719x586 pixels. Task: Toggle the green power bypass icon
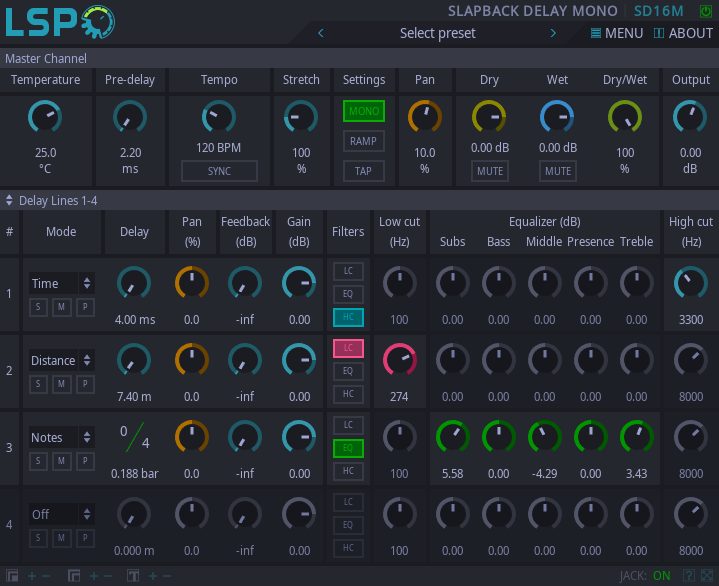(706, 11)
